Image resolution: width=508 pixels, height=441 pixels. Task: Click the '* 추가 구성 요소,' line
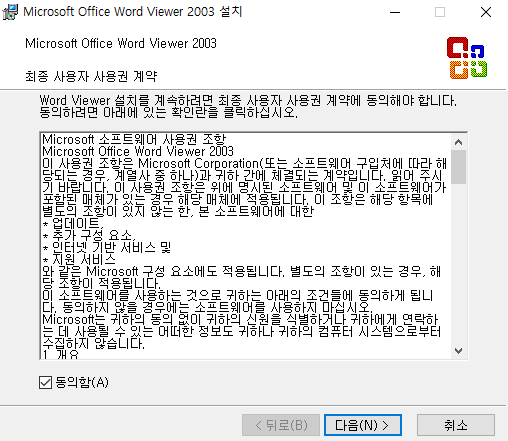point(89,235)
